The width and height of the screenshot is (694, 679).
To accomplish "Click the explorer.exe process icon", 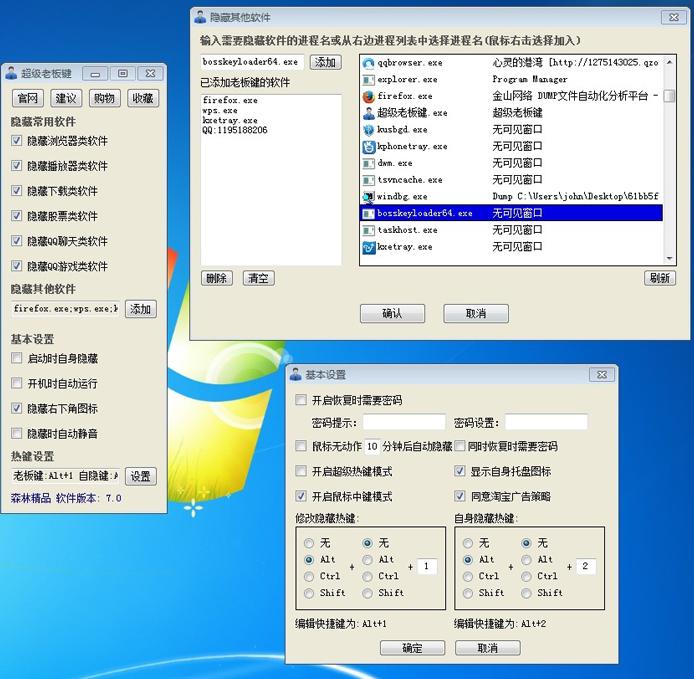I will click(x=368, y=80).
